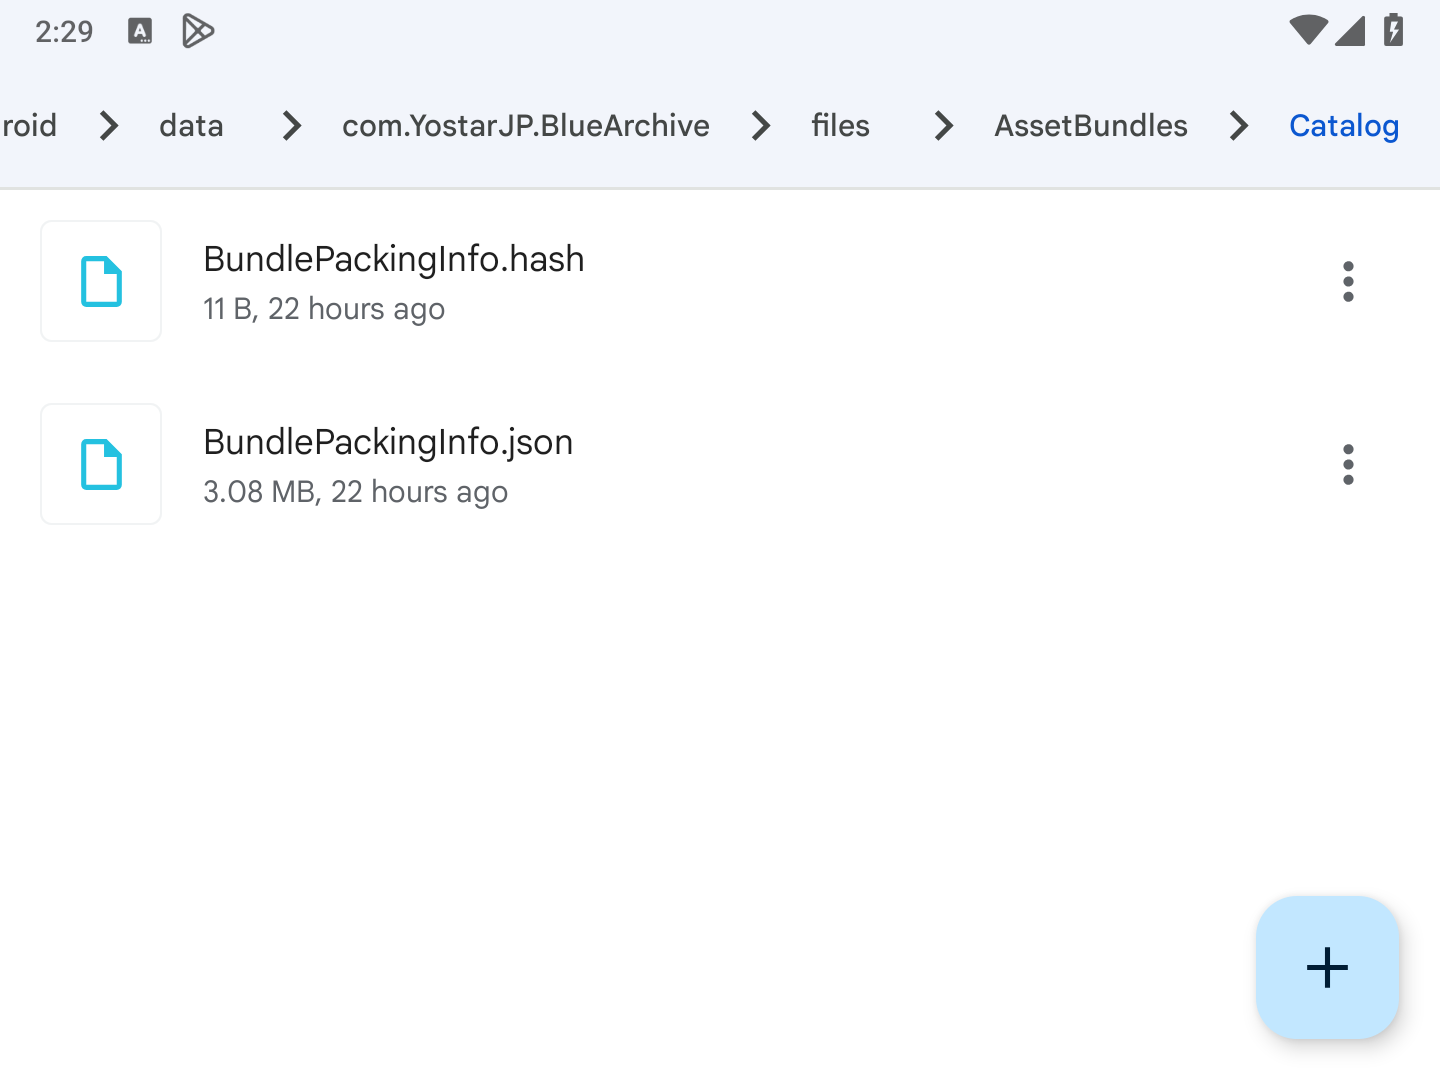This screenshot has width=1440, height=1080.
Task: Click the chevron between data and com.YostarJP.BlueArchive
Action: [291, 126]
